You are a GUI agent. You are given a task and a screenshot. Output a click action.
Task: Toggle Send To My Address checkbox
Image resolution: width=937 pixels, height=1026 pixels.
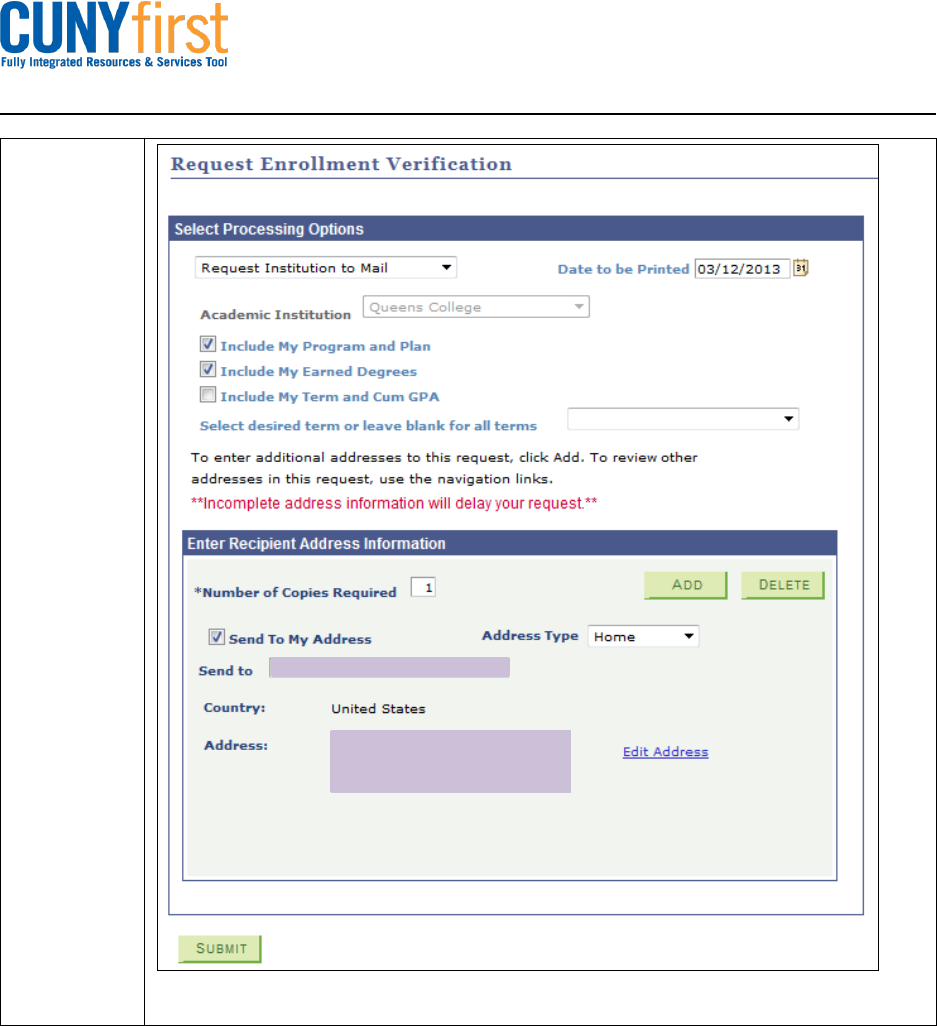coord(217,637)
